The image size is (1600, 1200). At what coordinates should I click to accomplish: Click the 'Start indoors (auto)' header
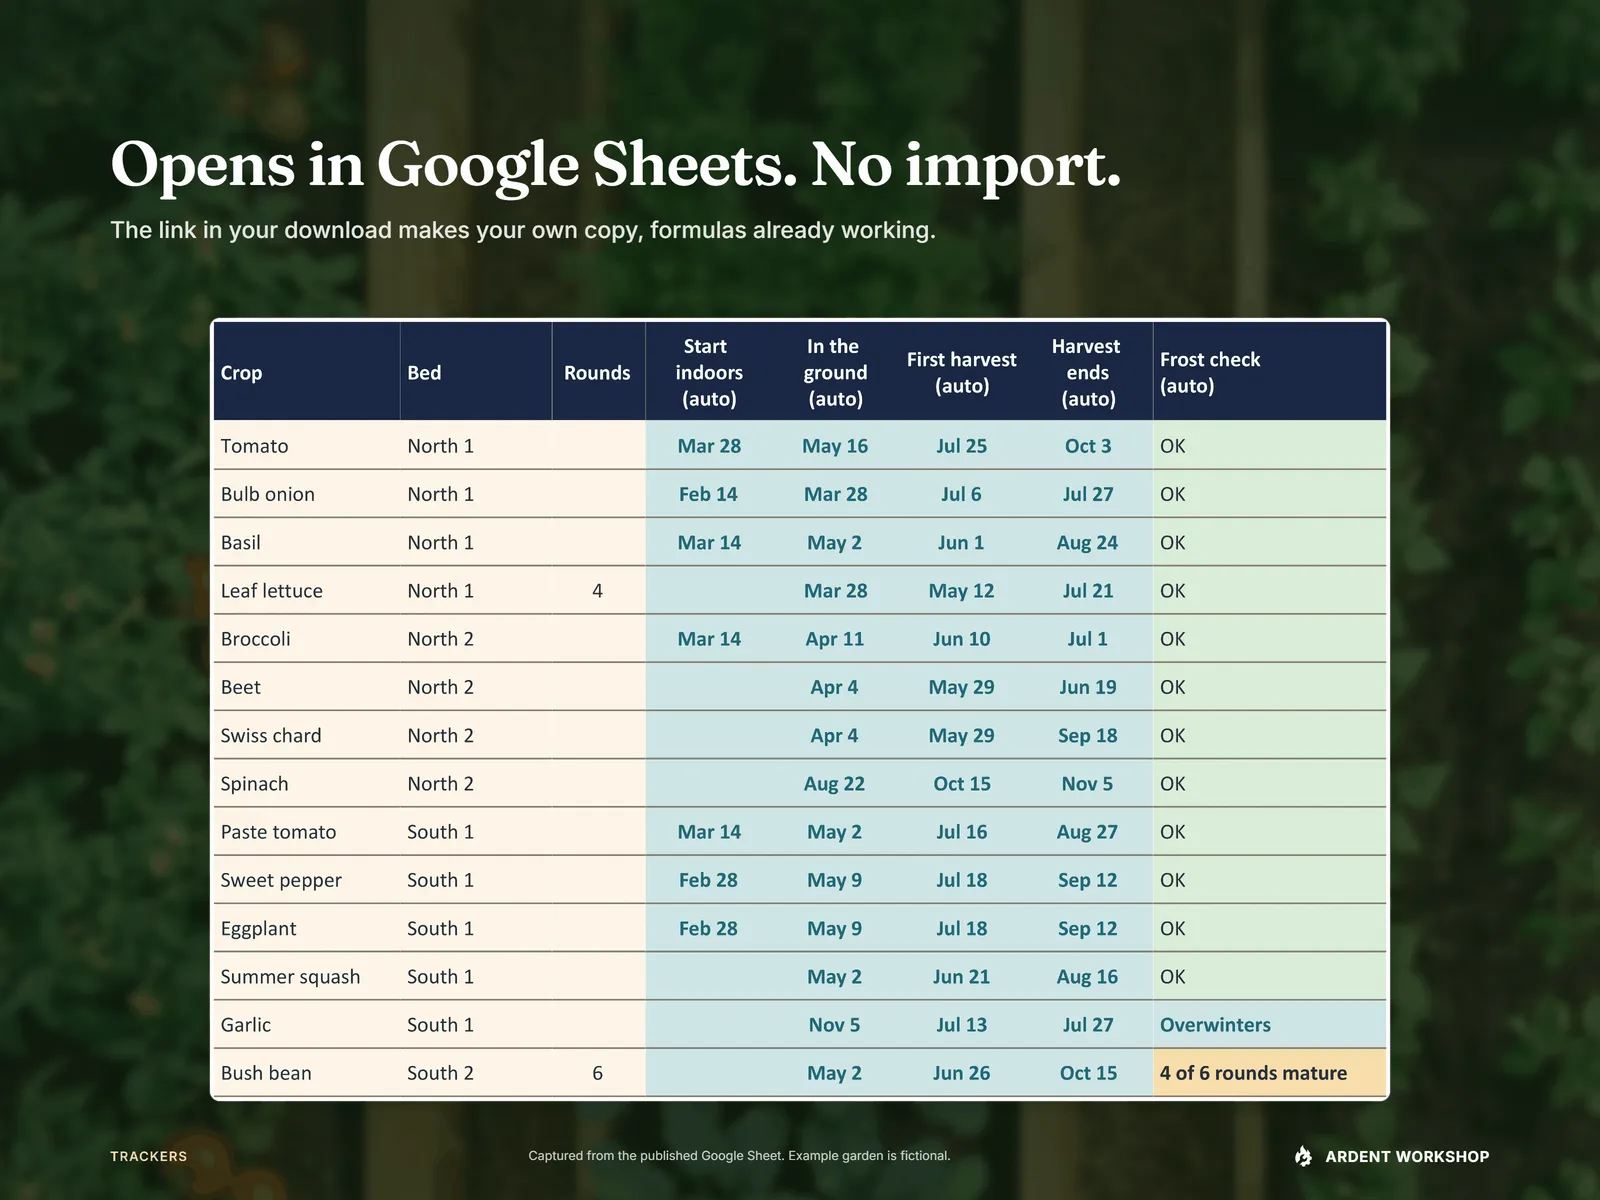point(709,372)
